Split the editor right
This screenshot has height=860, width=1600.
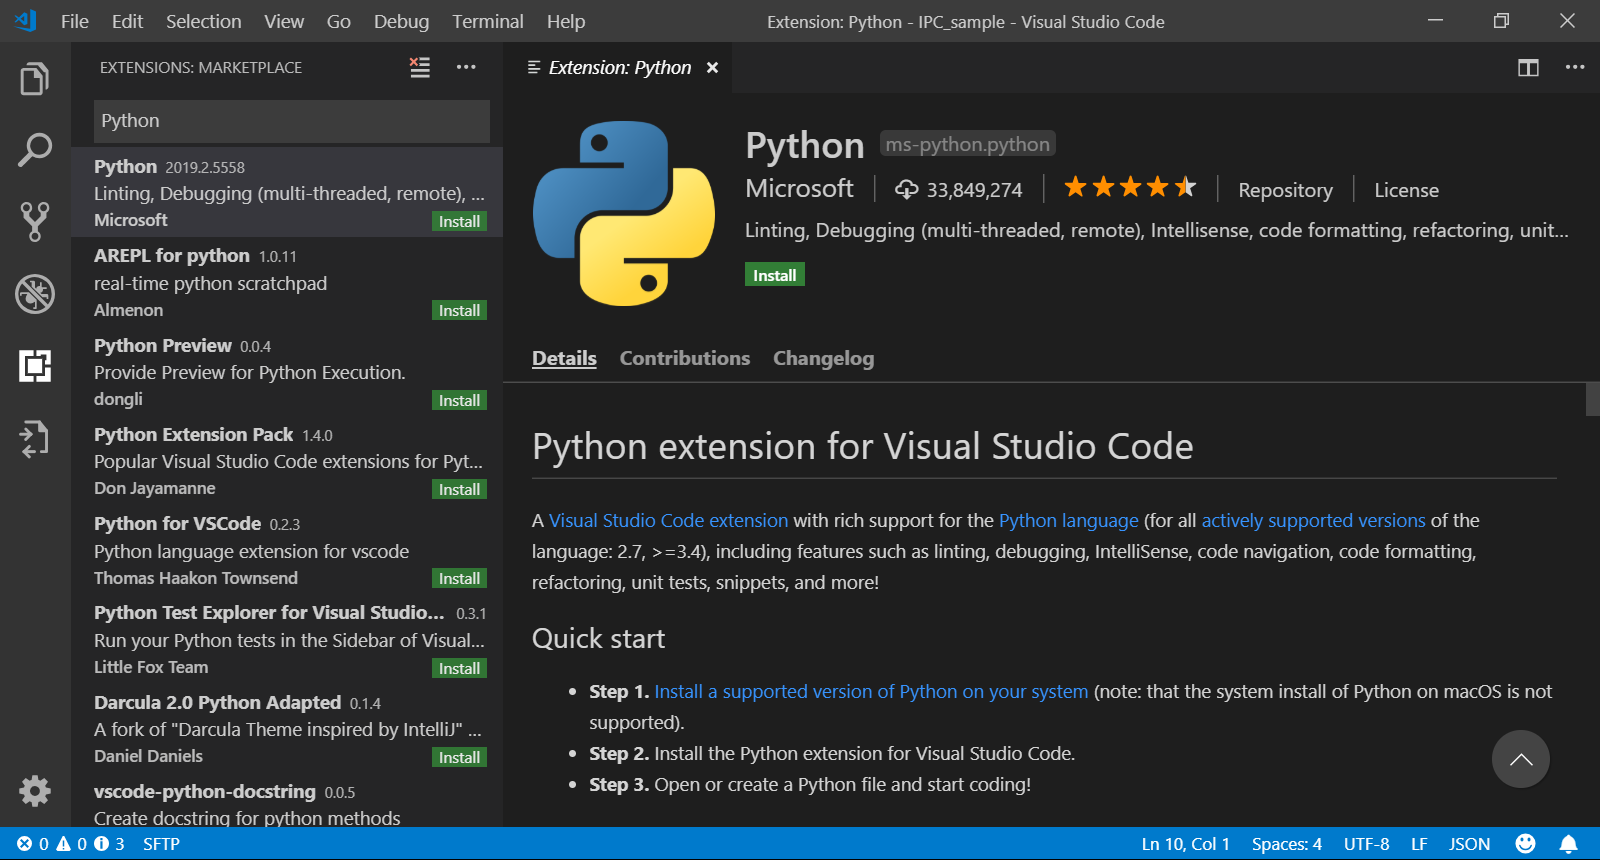(1528, 67)
